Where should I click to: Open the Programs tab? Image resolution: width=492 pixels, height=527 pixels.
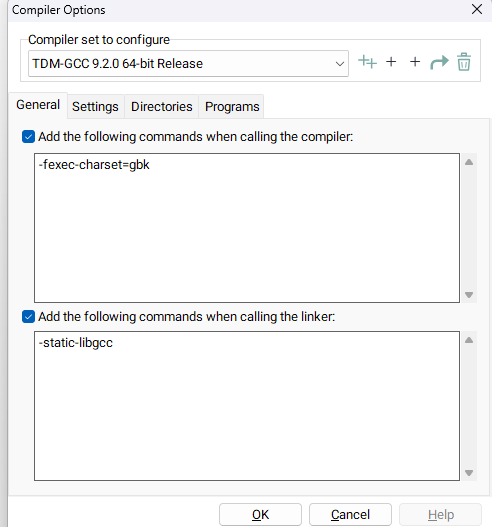232,107
